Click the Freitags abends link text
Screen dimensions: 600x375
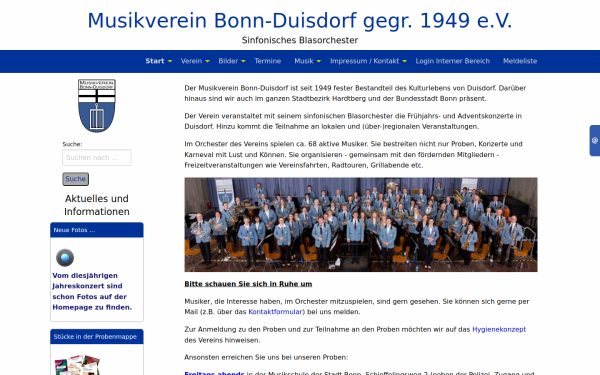[x=214, y=373]
